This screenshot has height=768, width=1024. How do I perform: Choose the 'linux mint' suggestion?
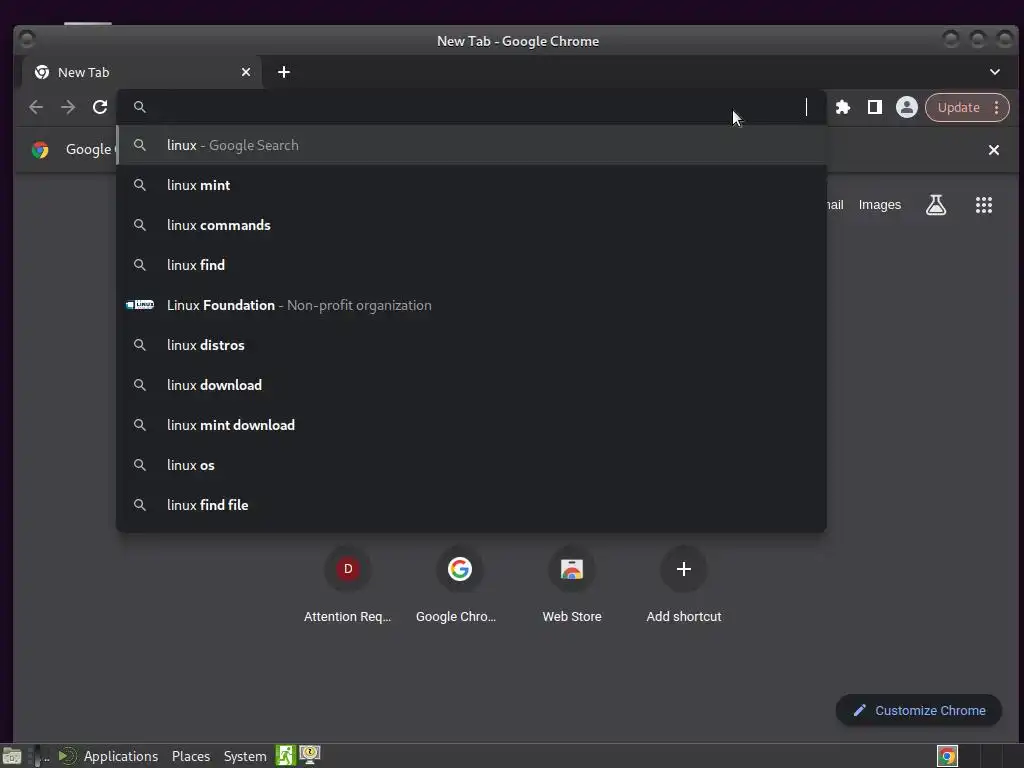[472, 185]
